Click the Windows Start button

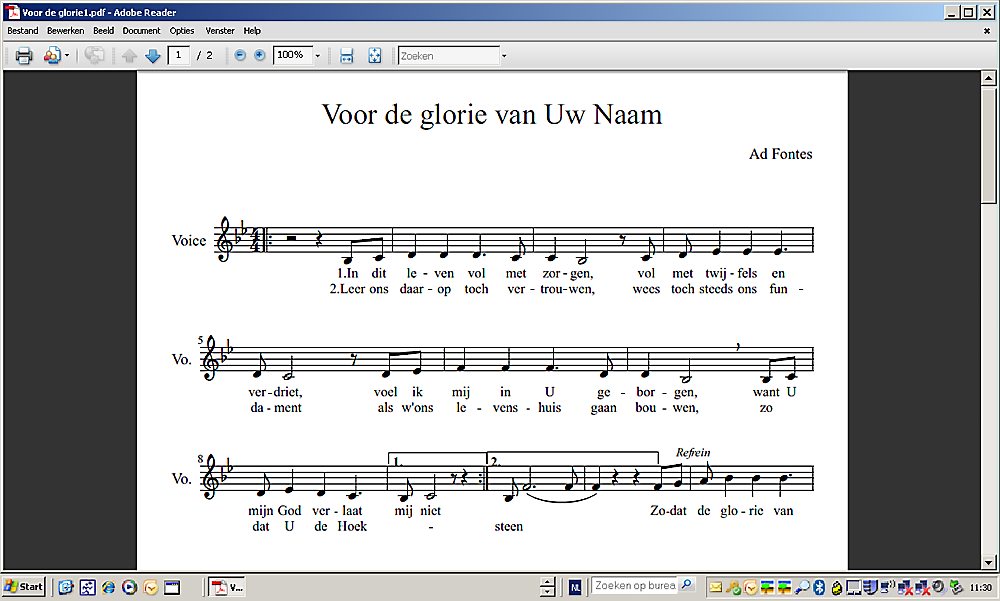[x=24, y=587]
